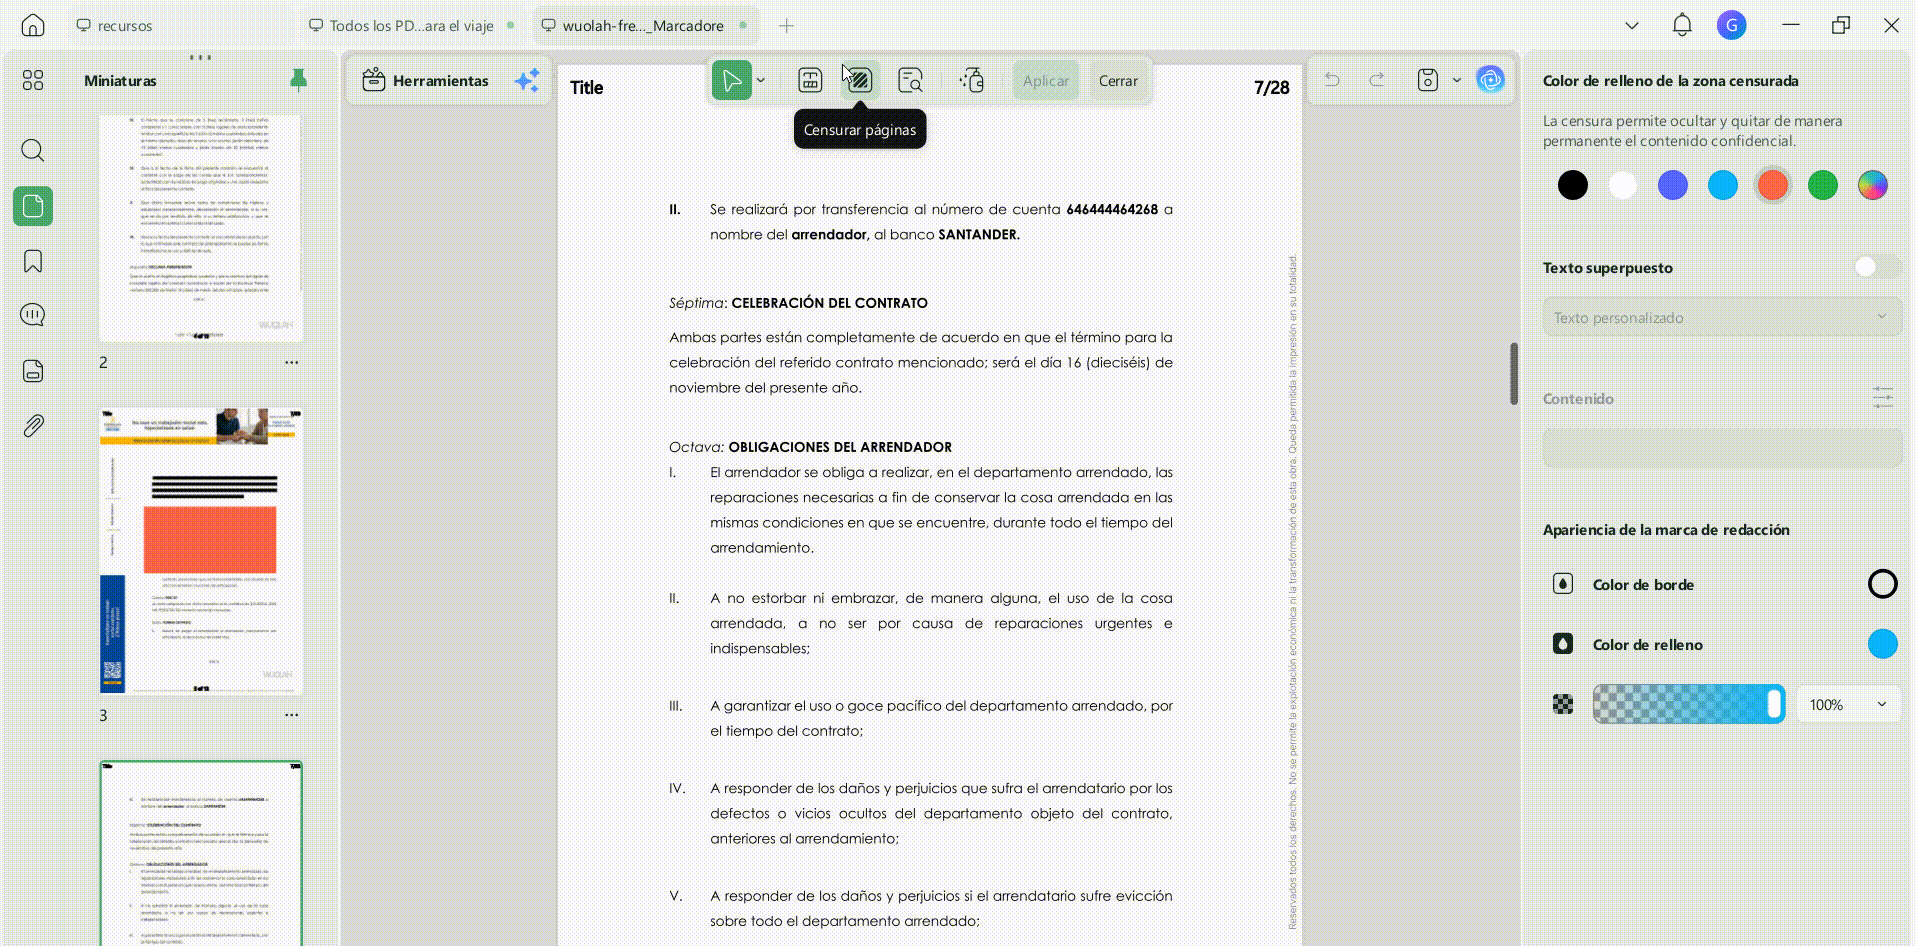Open the comments sidebar icon
This screenshot has height=946, width=1916.
tap(33, 315)
